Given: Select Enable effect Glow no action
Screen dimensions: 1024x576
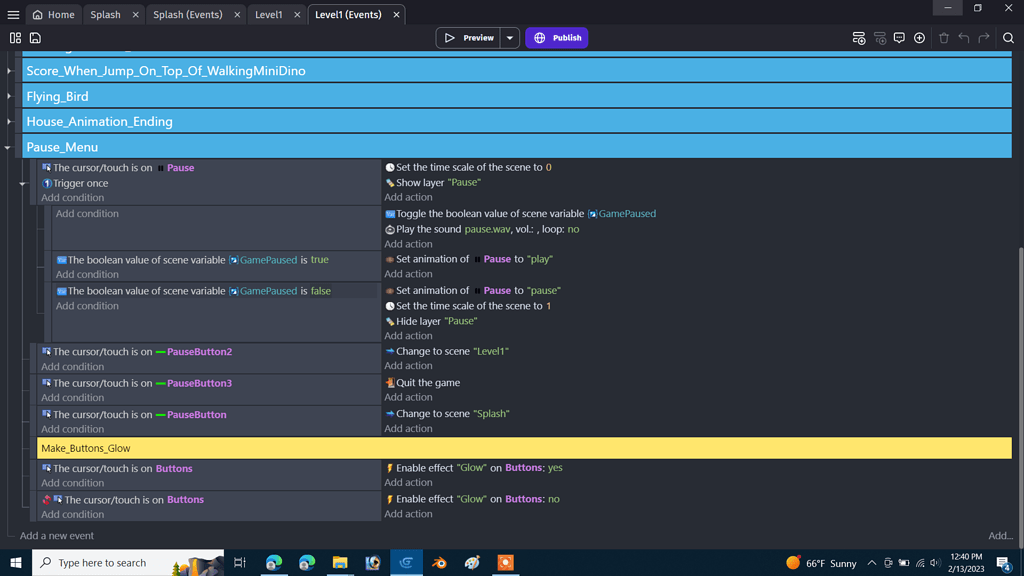Looking at the screenshot, I should [x=472, y=499].
